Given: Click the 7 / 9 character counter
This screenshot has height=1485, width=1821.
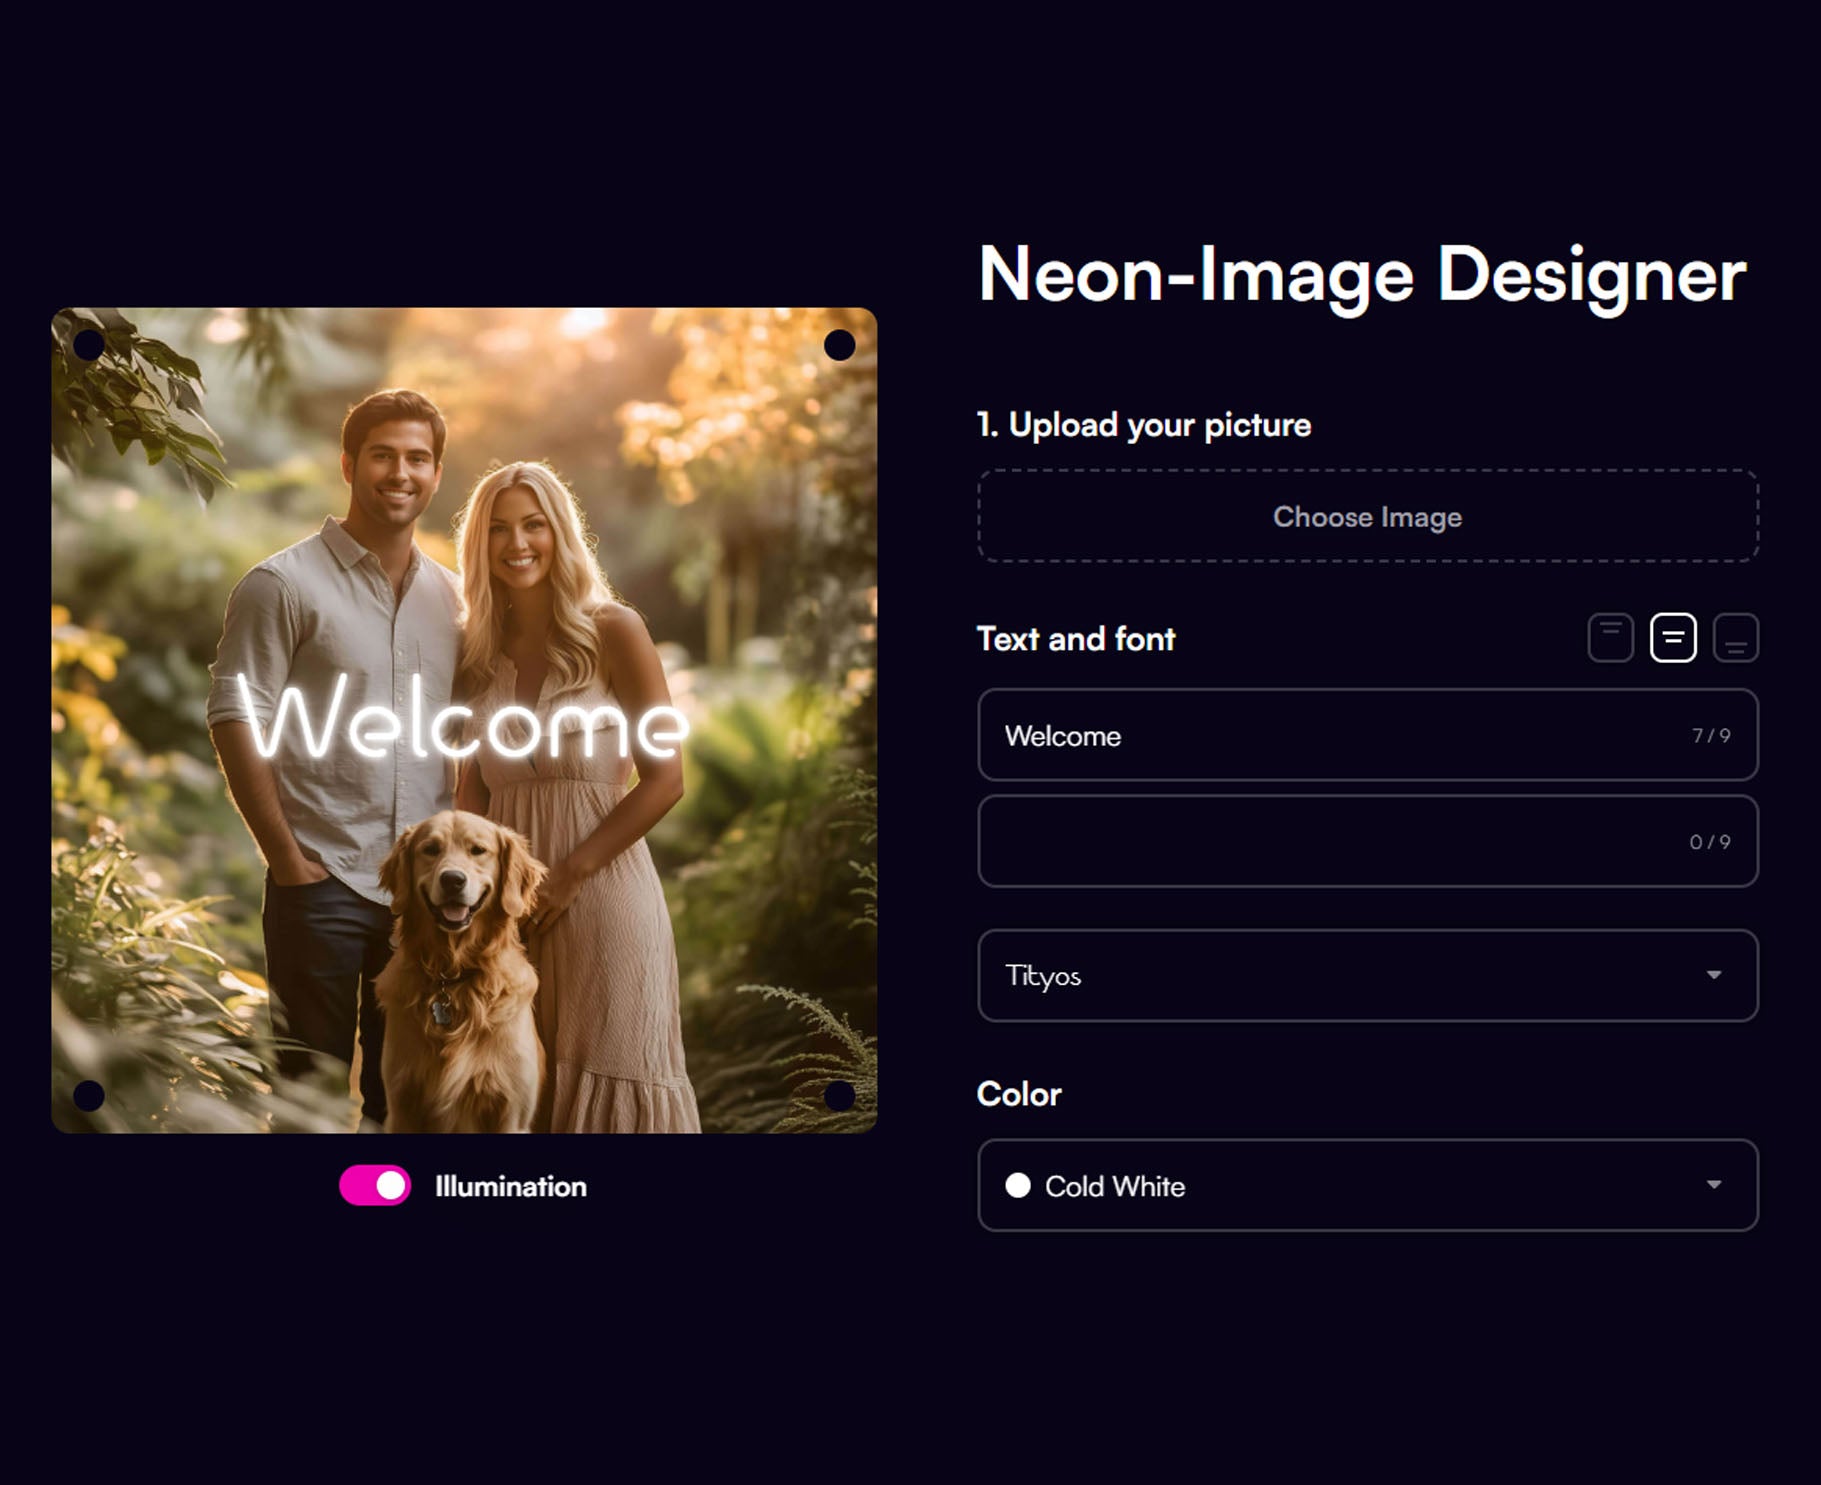Looking at the screenshot, I should pyautogui.click(x=1711, y=736).
